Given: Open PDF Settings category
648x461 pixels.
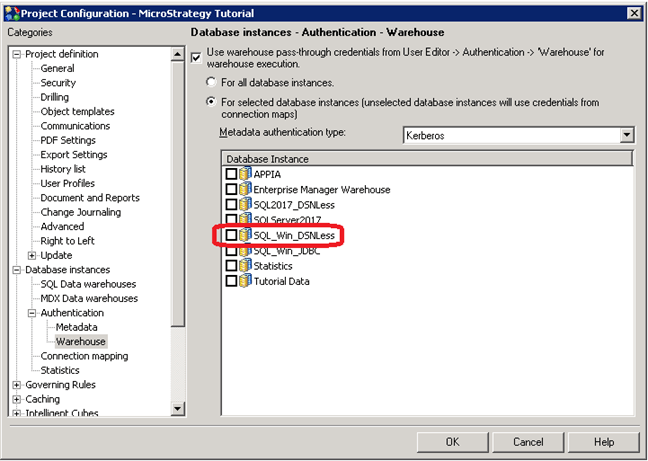Looking at the screenshot, I should coord(68,140).
